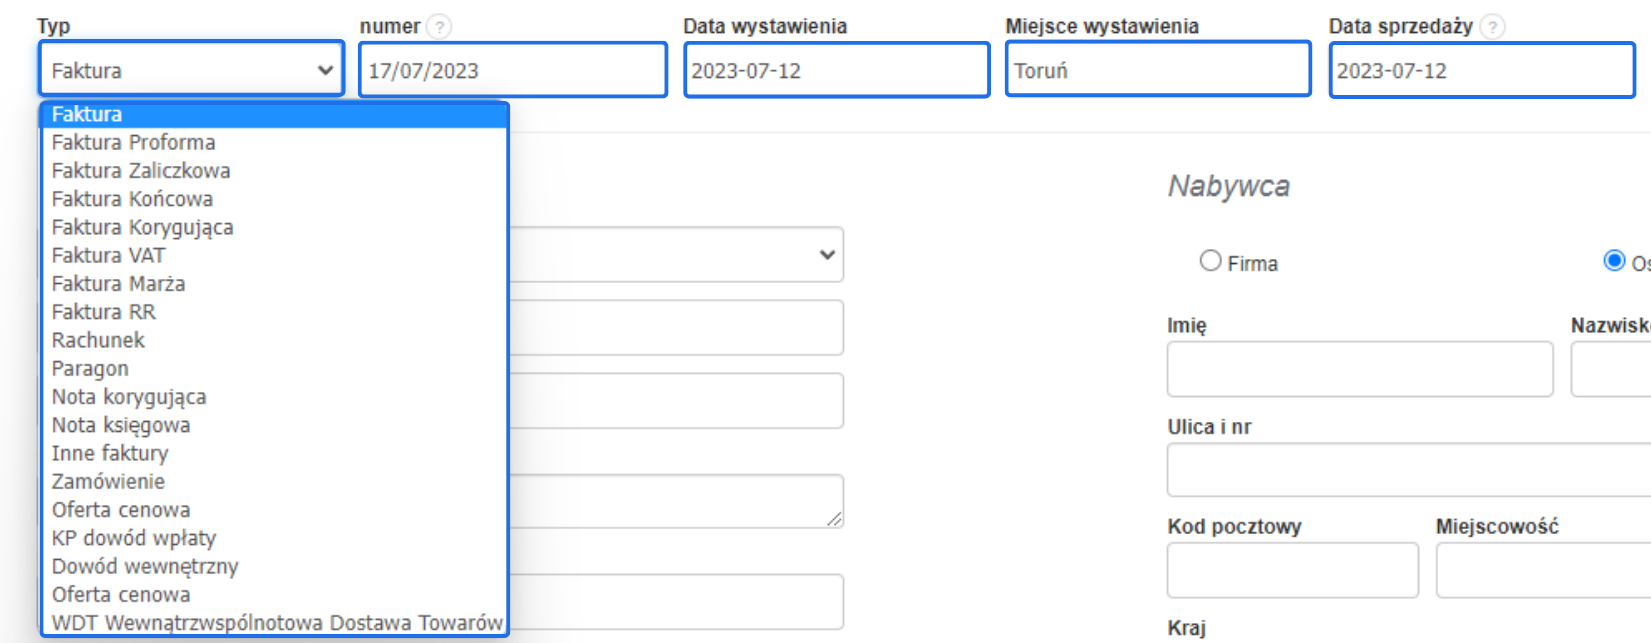Click the Miejsce wystawienia field
This screenshot has width=1651, height=643.
[1158, 70]
